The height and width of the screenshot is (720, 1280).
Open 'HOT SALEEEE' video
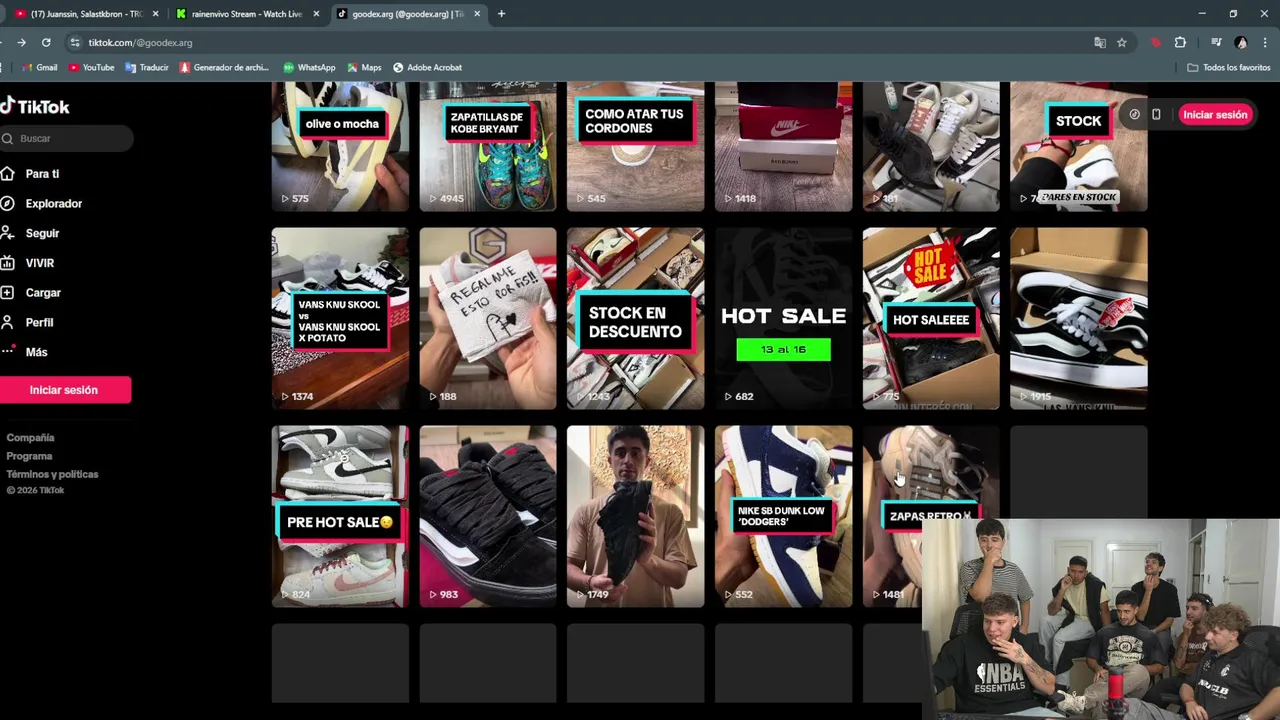[931, 318]
